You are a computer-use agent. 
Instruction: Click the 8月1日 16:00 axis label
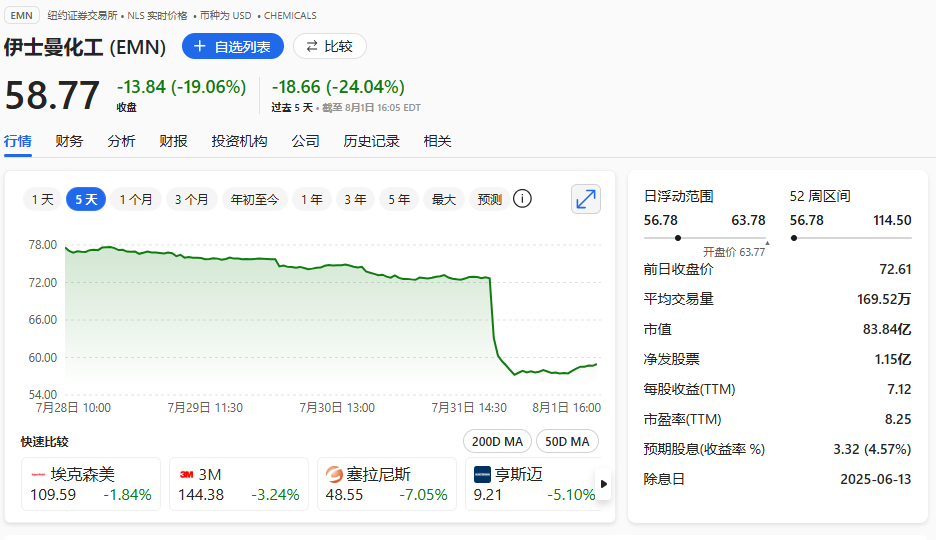pos(566,408)
